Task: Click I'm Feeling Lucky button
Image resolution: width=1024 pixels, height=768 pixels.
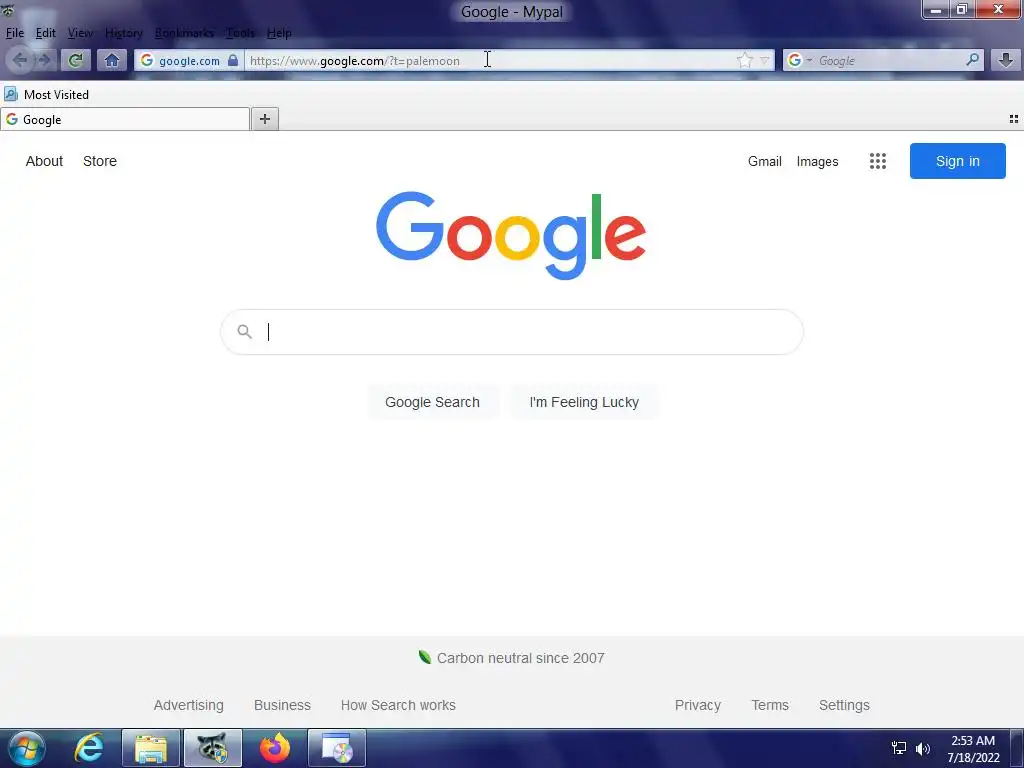Action: [584, 402]
